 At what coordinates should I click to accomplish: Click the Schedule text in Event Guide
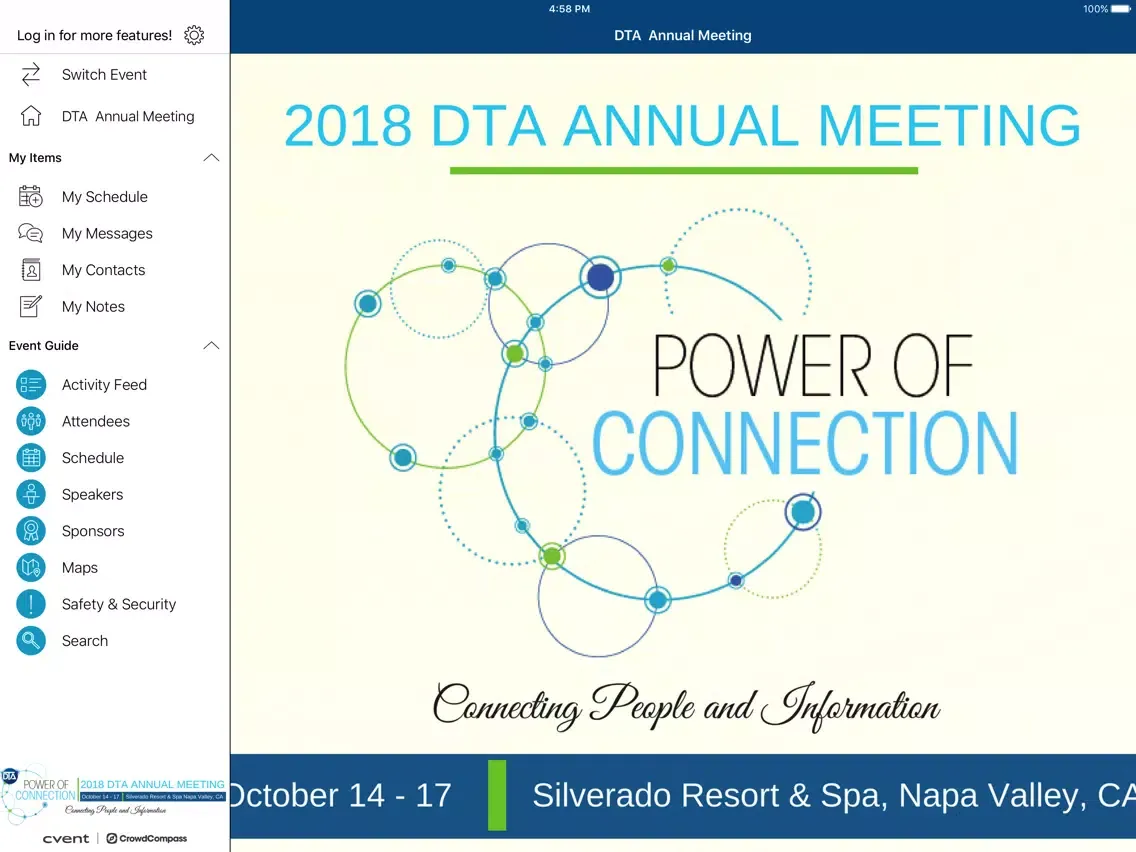(93, 458)
